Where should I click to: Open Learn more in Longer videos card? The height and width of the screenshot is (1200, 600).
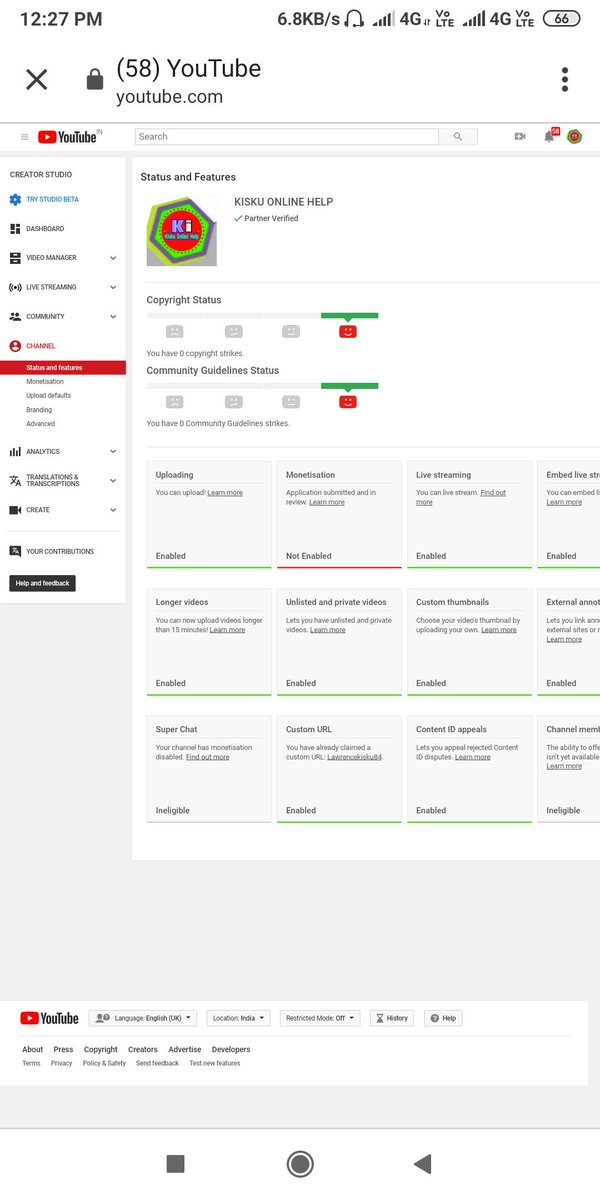[x=227, y=630]
